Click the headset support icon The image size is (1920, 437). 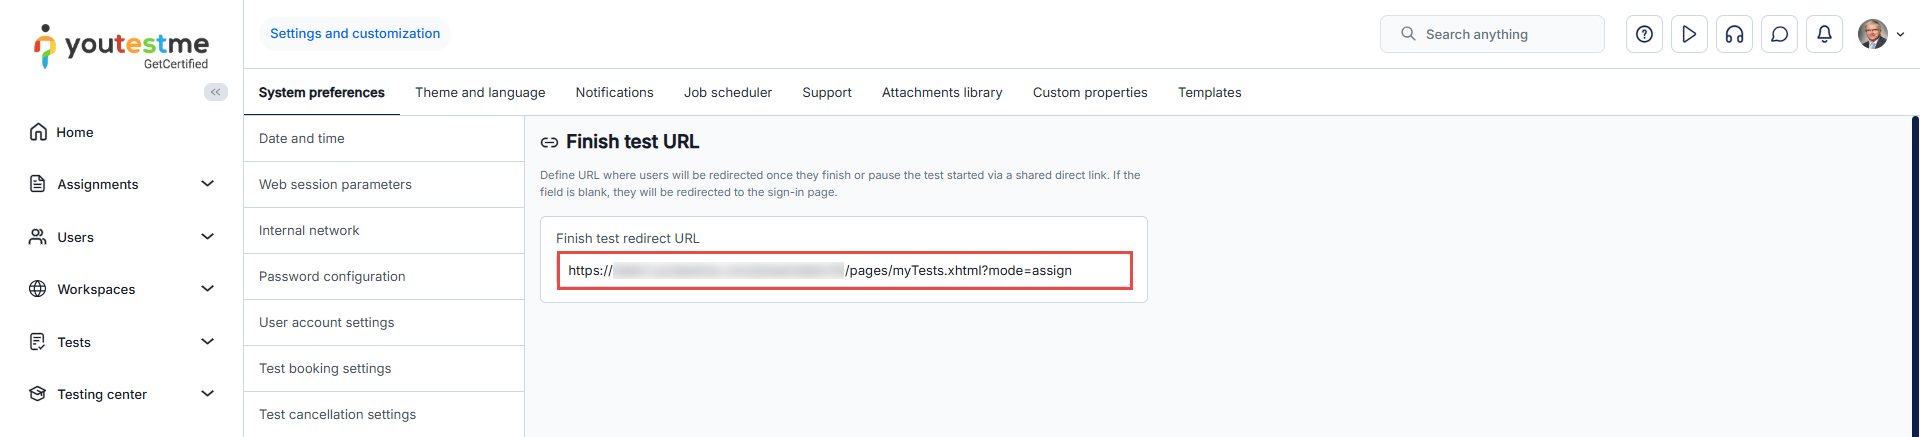pos(1734,34)
